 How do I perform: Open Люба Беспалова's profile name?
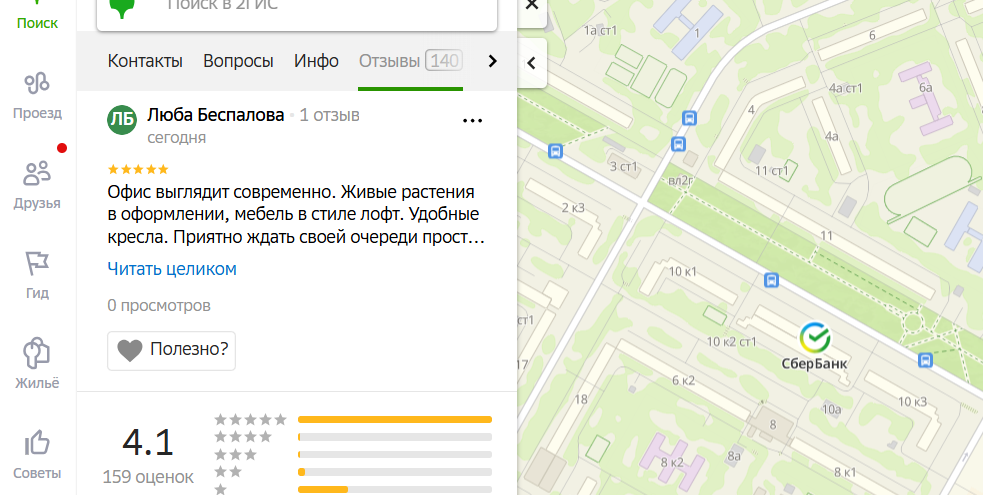click(216, 115)
